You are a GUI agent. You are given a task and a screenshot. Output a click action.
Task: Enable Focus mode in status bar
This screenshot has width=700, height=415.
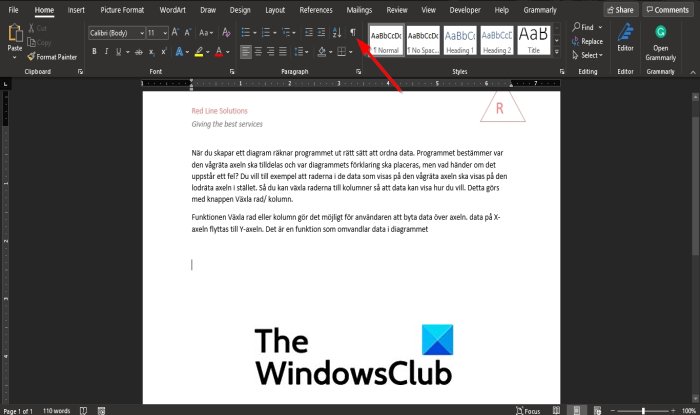pyautogui.click(x=528, y=411)
